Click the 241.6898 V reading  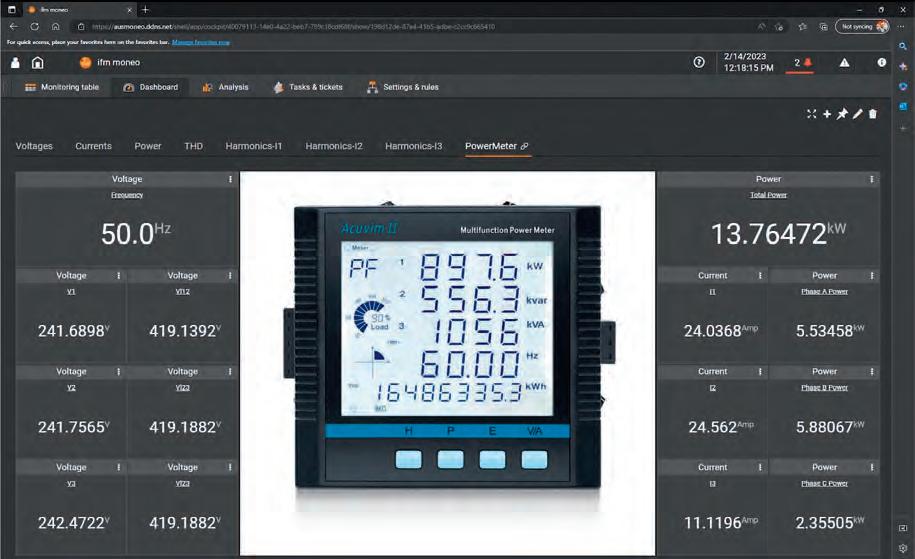point(74,331)
